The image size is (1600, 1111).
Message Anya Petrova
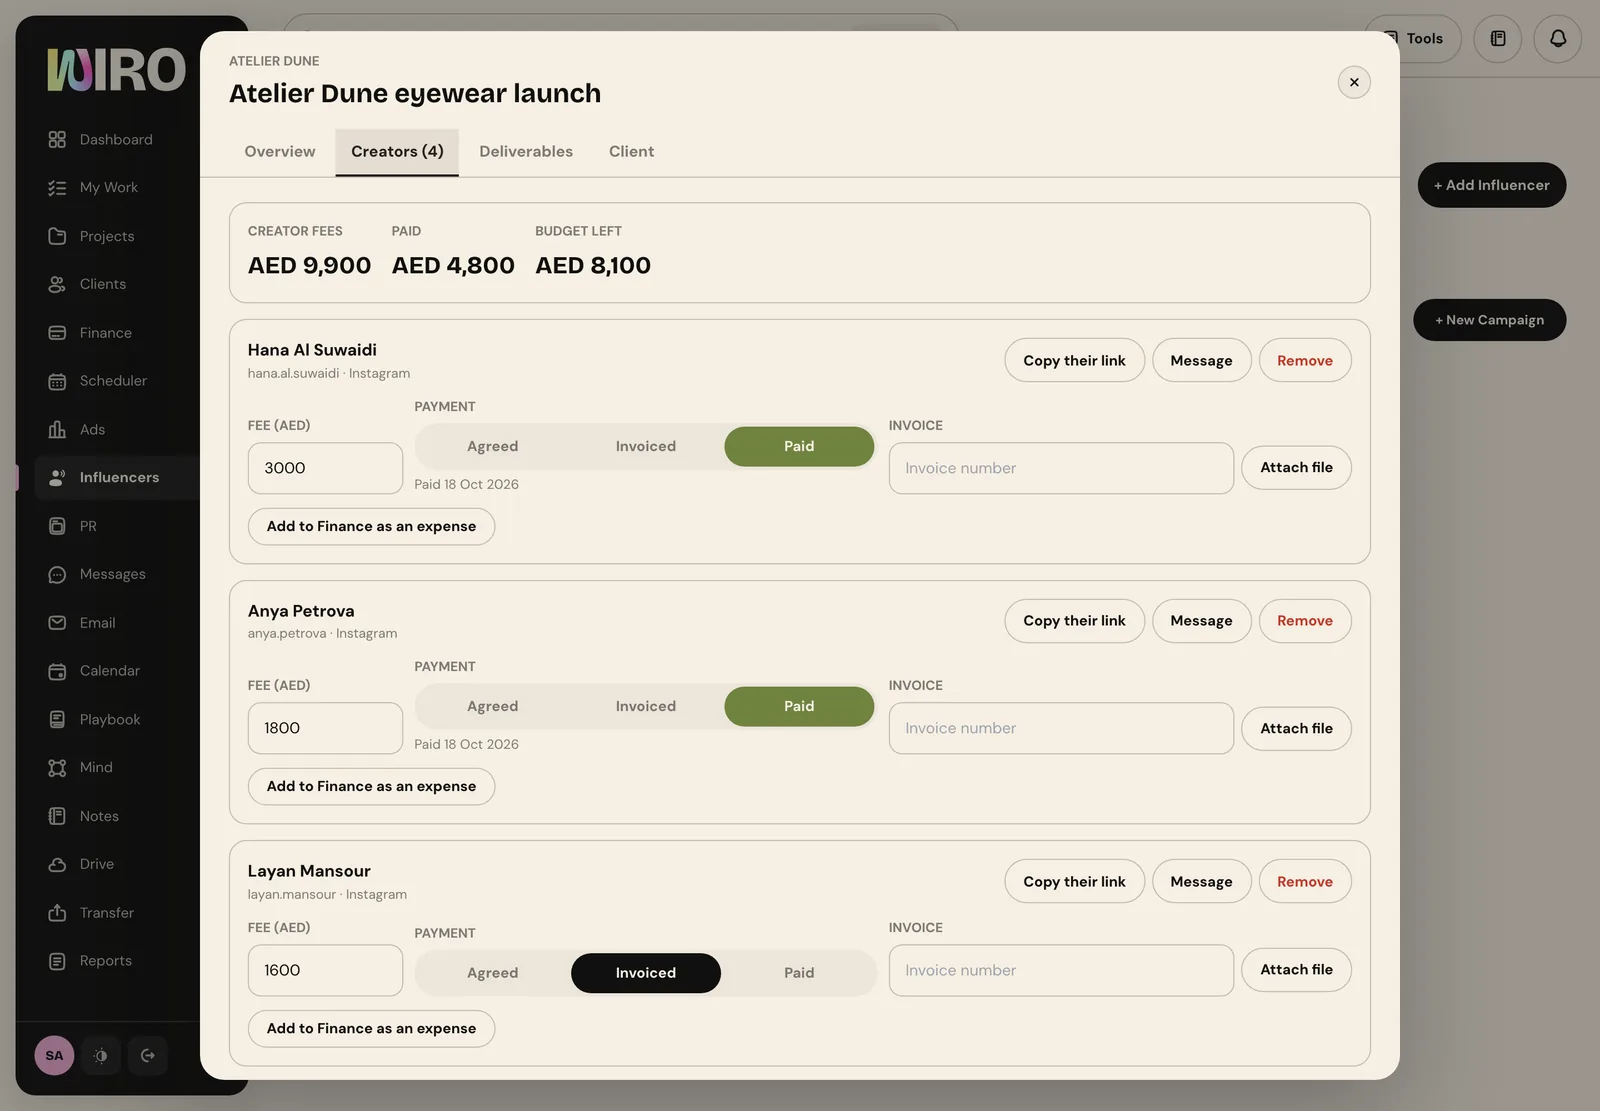[1201, 621]
